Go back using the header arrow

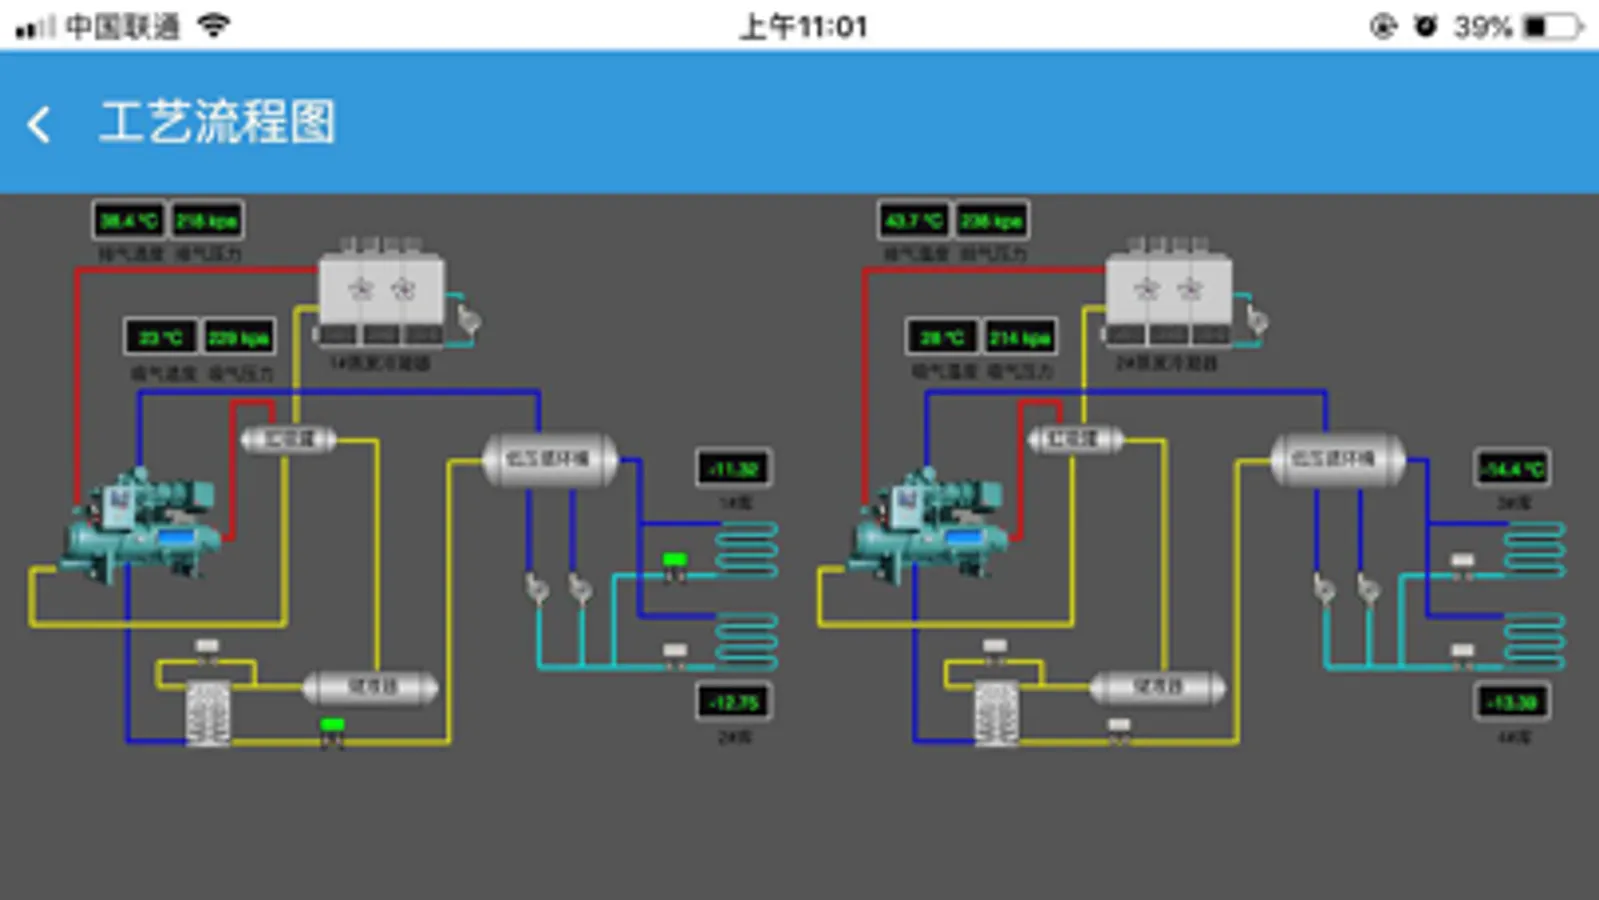39,124
